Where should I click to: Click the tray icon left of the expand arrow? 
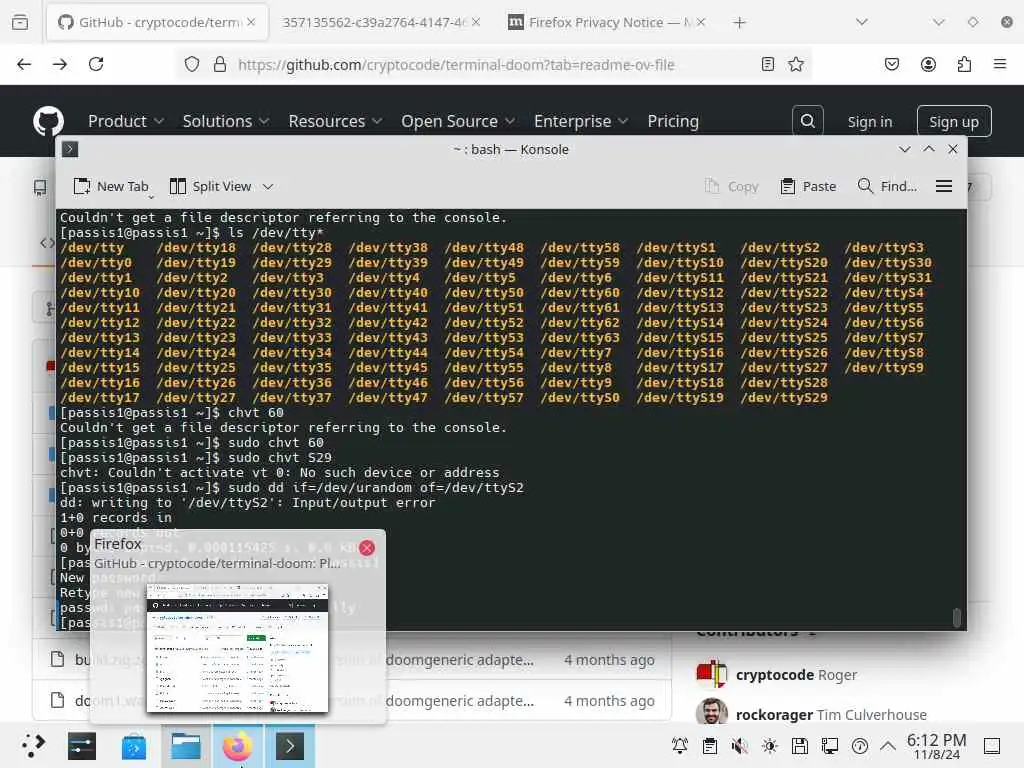pyautogui.click(x=860, y=746)
